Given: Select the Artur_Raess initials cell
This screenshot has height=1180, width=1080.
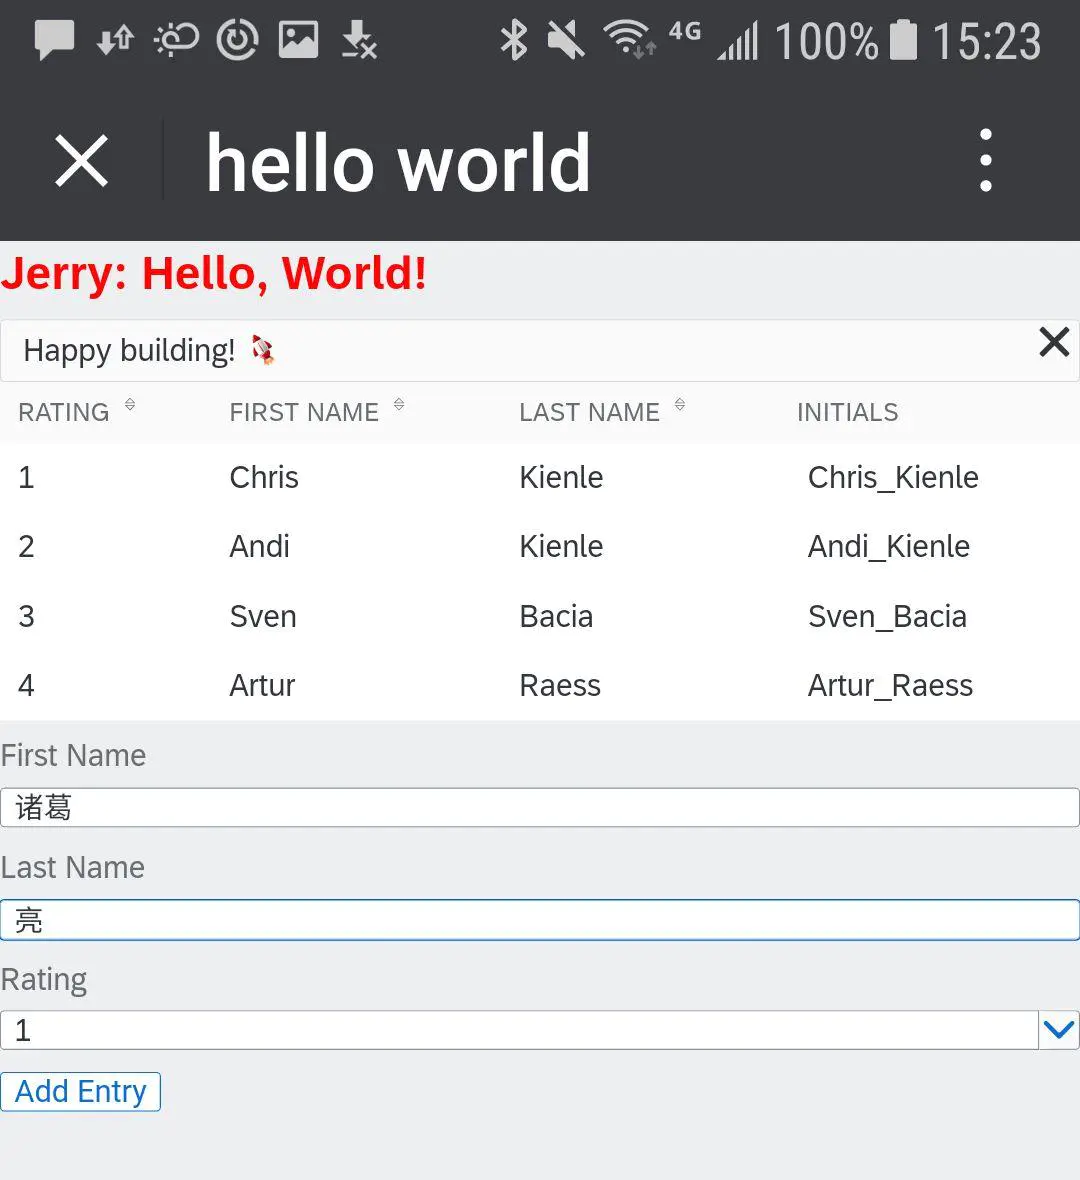Looking at the screenshot, I should [x=890, y=686].
